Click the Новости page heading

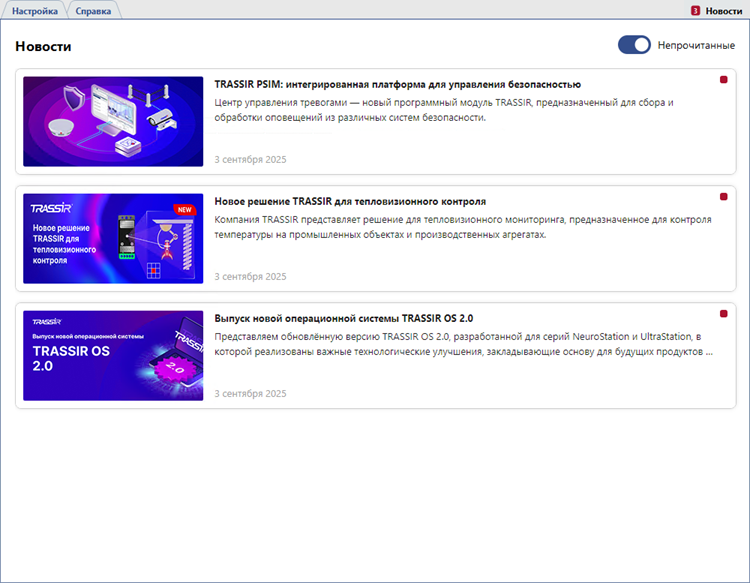pyautogui.click(x=43, y=46)
